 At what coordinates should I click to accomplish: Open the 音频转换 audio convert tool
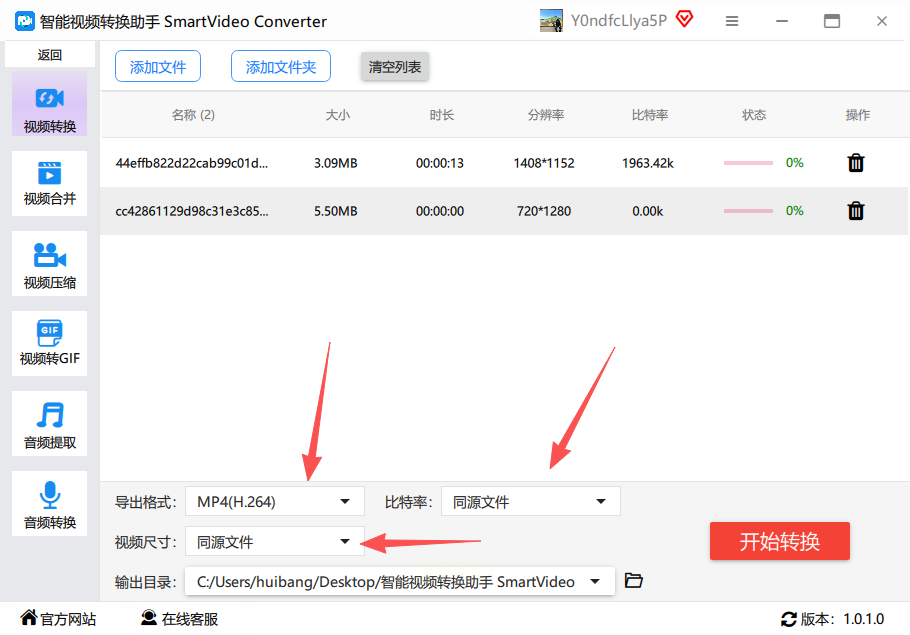(49, 504)
